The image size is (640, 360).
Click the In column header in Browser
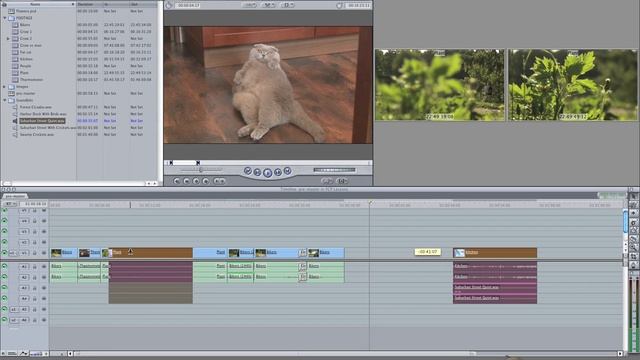[x=116, y=4]
